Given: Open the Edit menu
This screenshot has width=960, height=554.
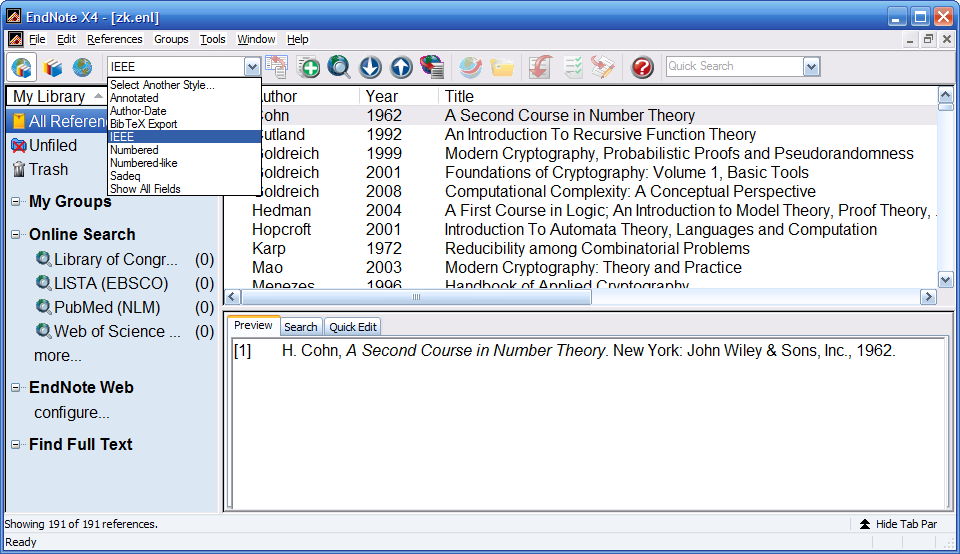Looking at the screenshot, I should coord(66,39).
